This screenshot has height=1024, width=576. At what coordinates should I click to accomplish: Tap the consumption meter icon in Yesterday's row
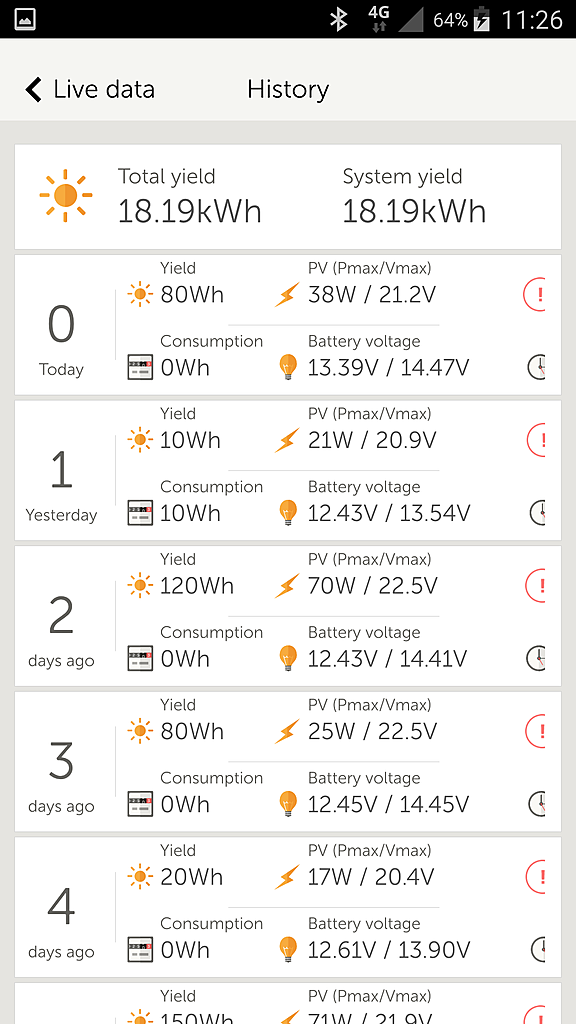140,513
